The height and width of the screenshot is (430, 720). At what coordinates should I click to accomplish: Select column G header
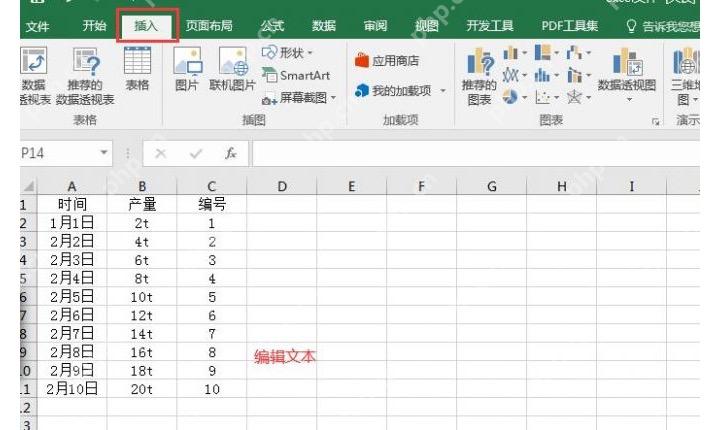pos(492,186)
